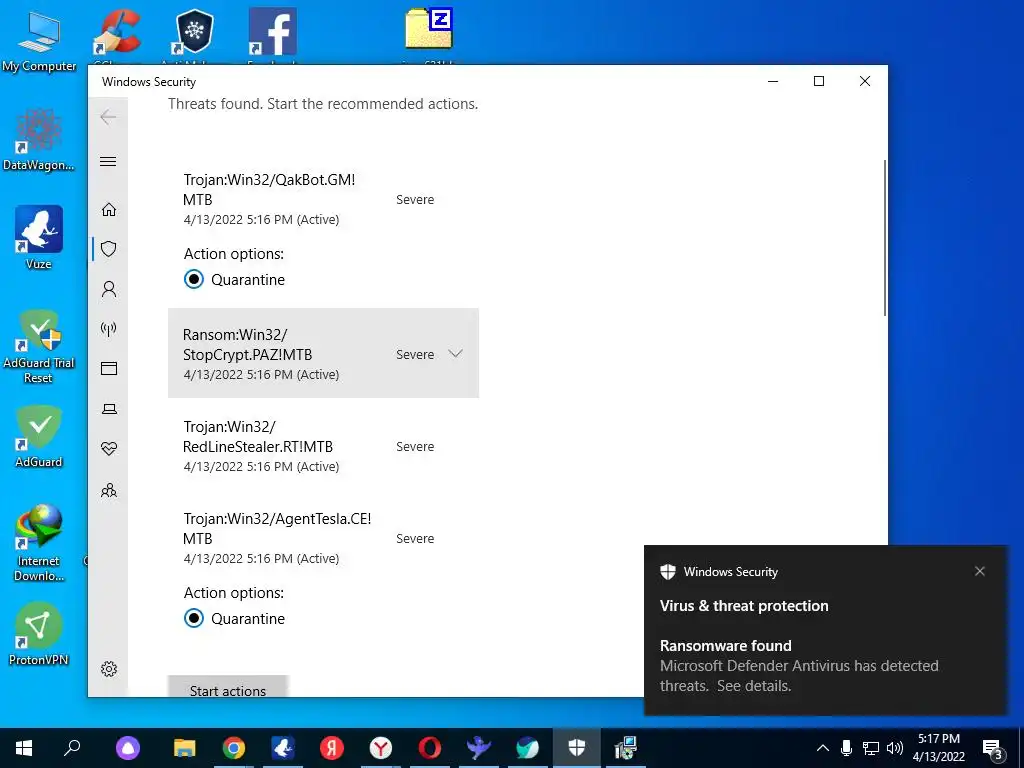Select the Trojan:Win32/RedLineStealer.RT!MTB threat entry

point(323,446)
